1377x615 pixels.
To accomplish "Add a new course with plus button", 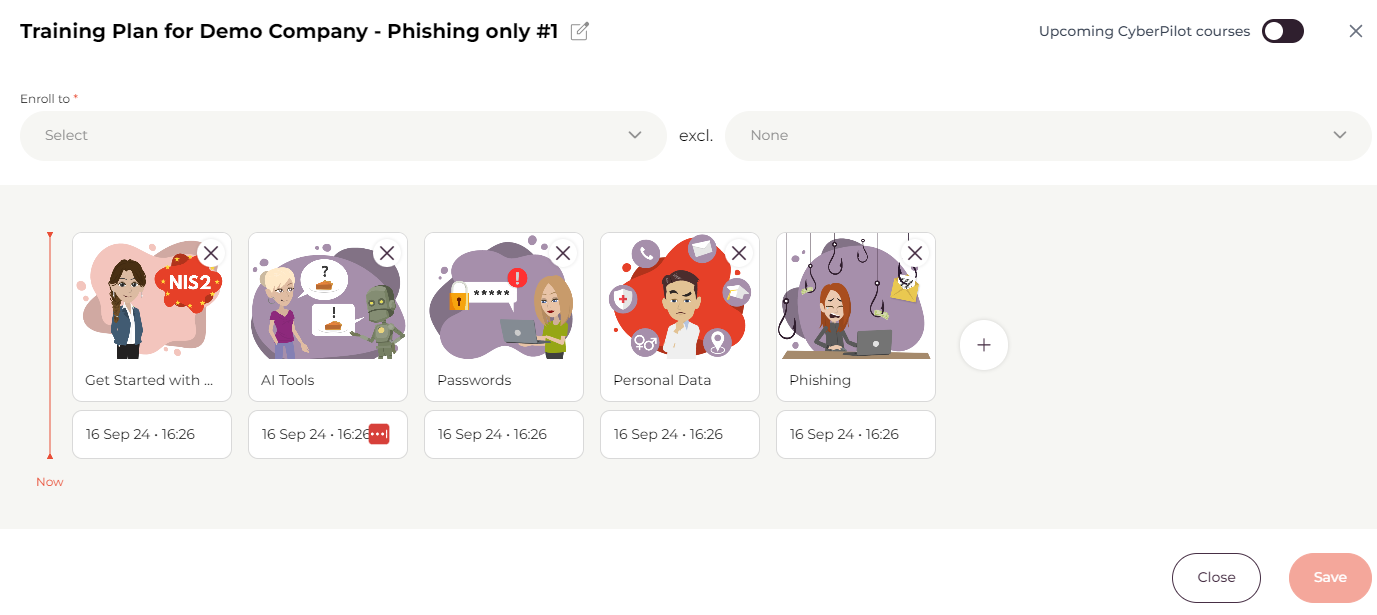I will [x=984, y=345].
